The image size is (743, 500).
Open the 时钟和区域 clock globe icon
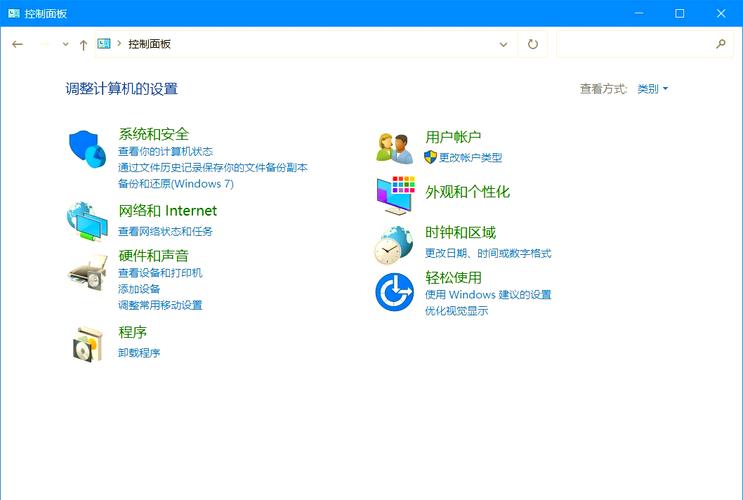coord(393,245)
